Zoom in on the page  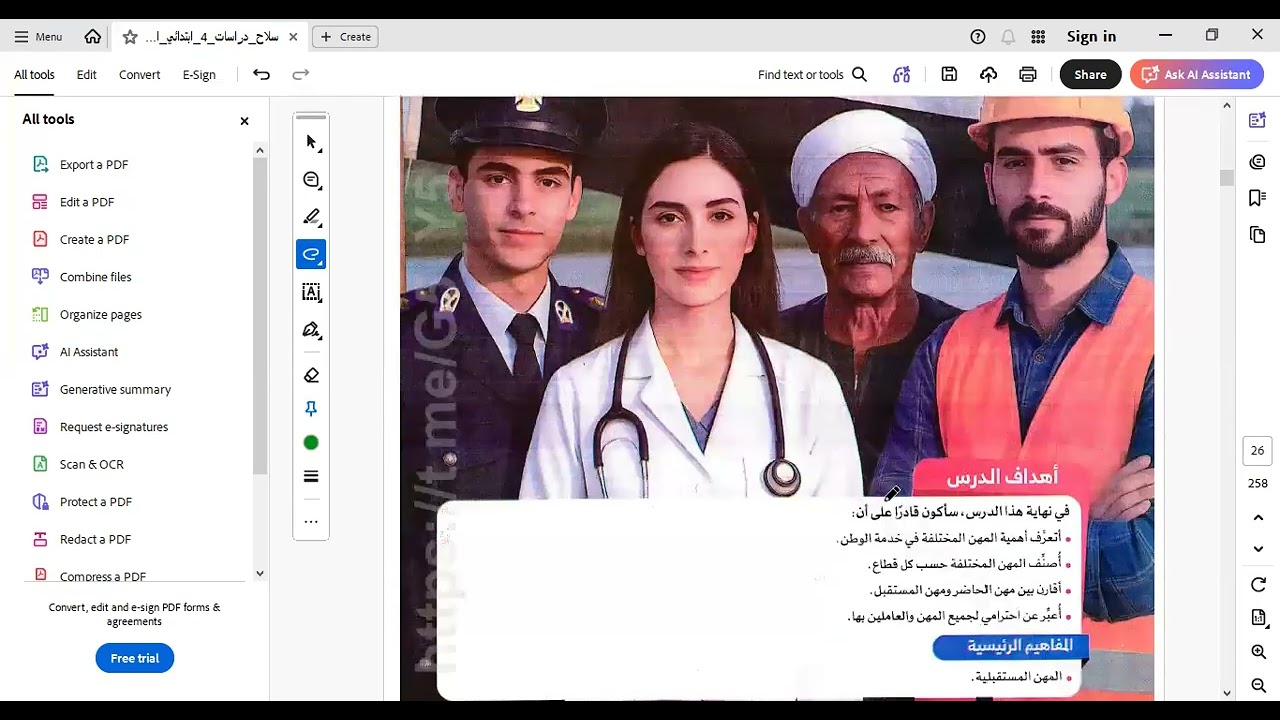[x=1258, y=652]
